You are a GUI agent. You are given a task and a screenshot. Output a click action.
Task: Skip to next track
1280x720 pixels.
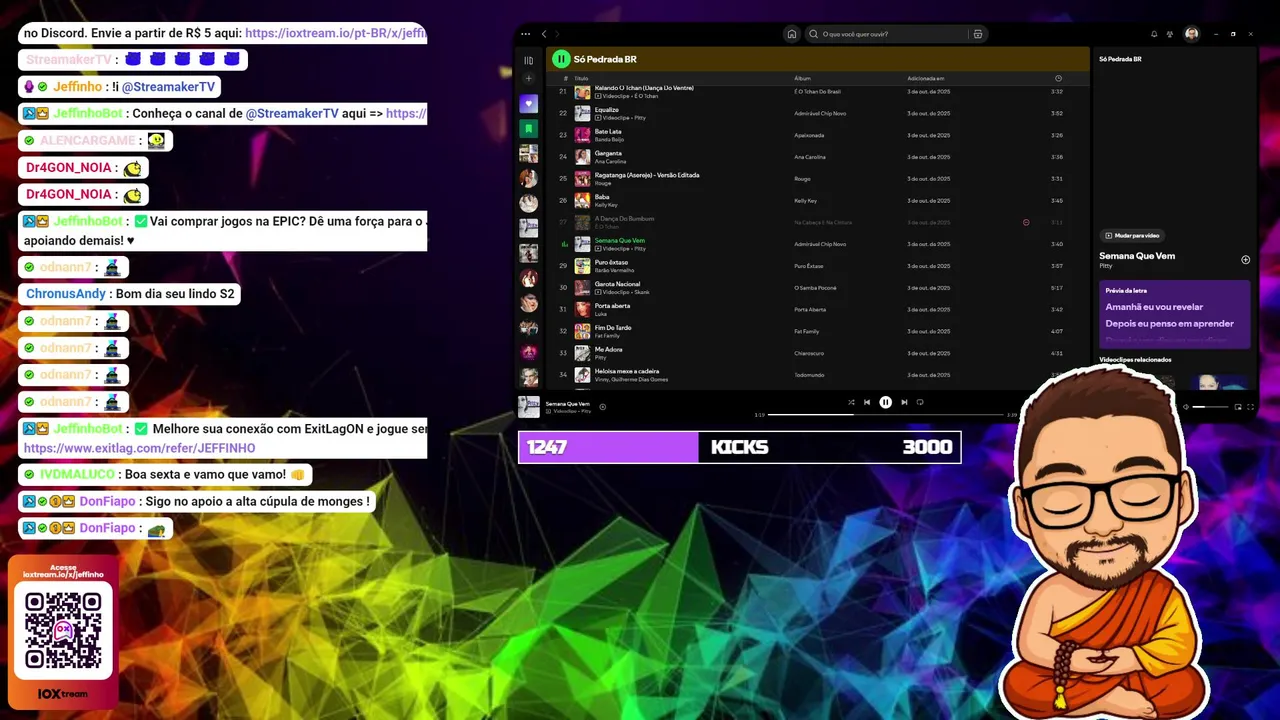point(904,402)
